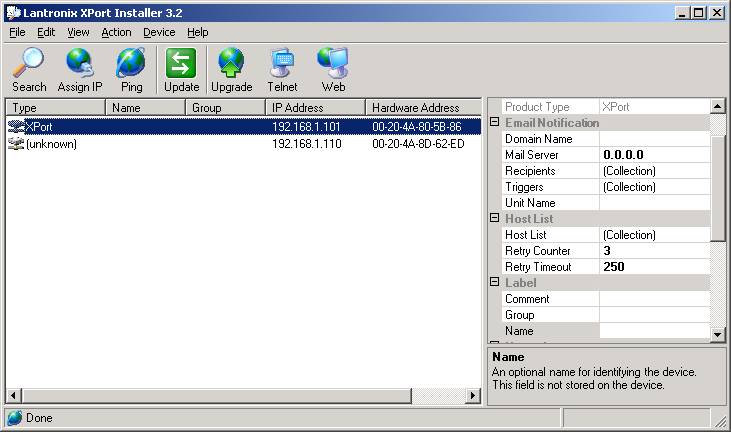731x432 pixels.
Task: Edit the Retry Counter value 3
Action: point(655,251)
